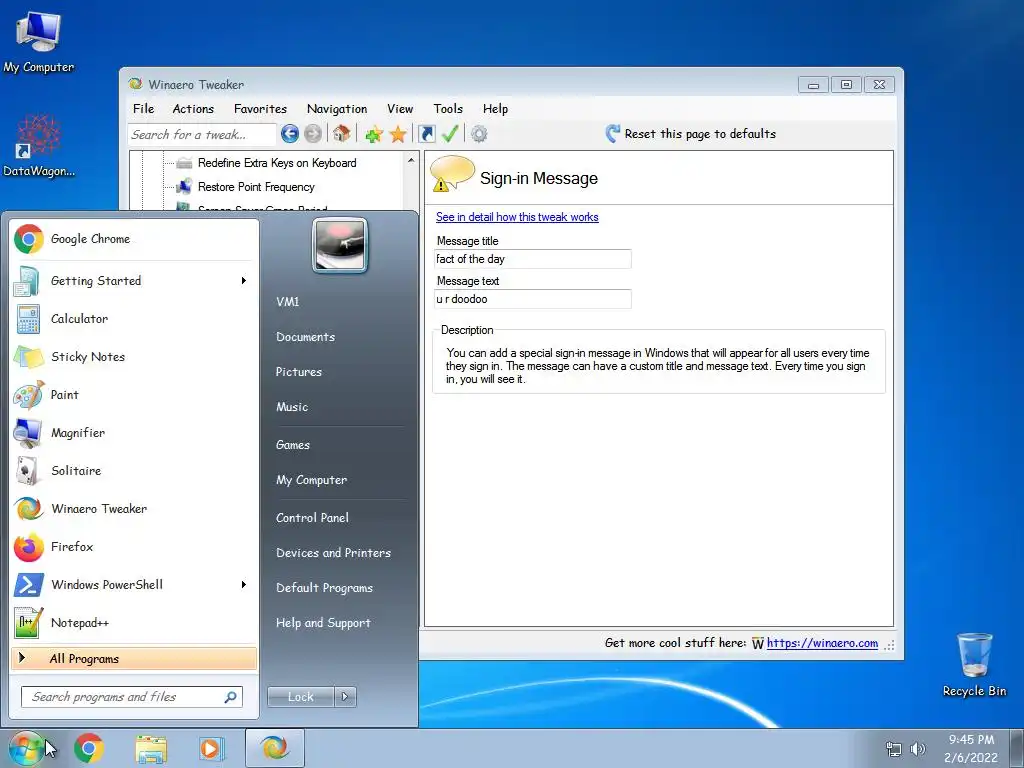The image size is (1024, 768).
Task: Open Music from Start menu
Action: click(292, 407)
